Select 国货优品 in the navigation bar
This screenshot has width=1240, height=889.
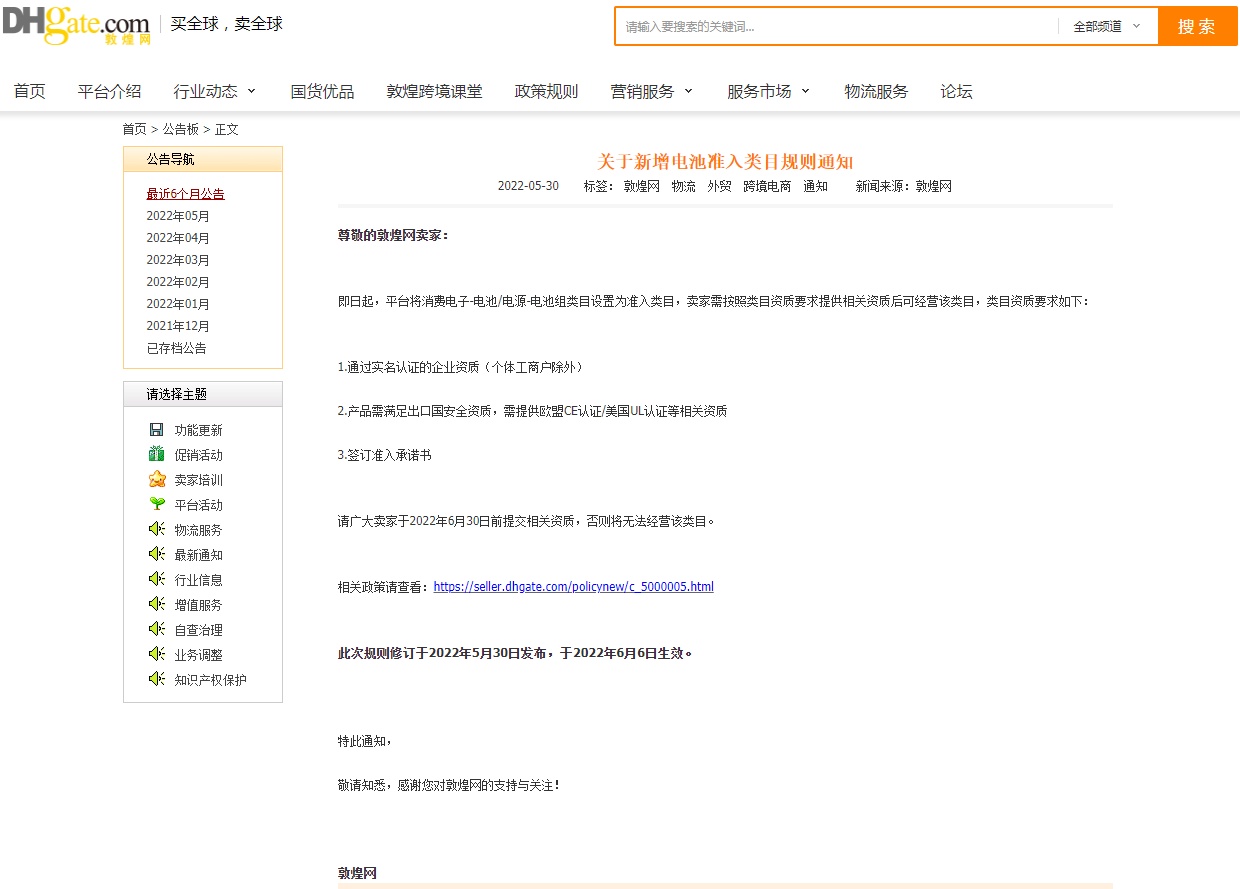[322, 92]
